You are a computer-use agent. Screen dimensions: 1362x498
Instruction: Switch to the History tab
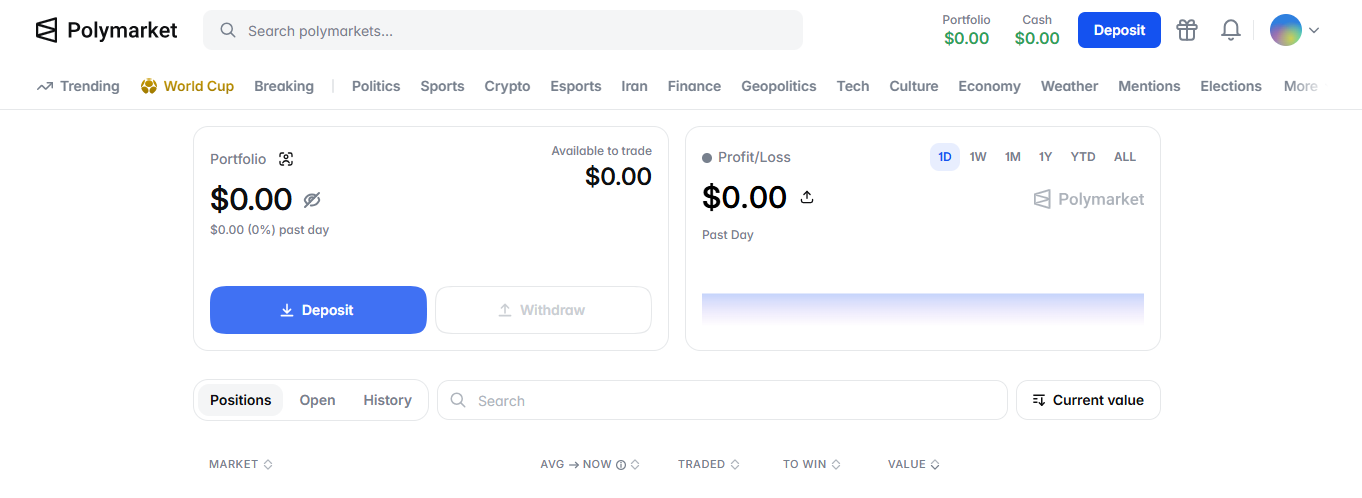tap(387, 400)
